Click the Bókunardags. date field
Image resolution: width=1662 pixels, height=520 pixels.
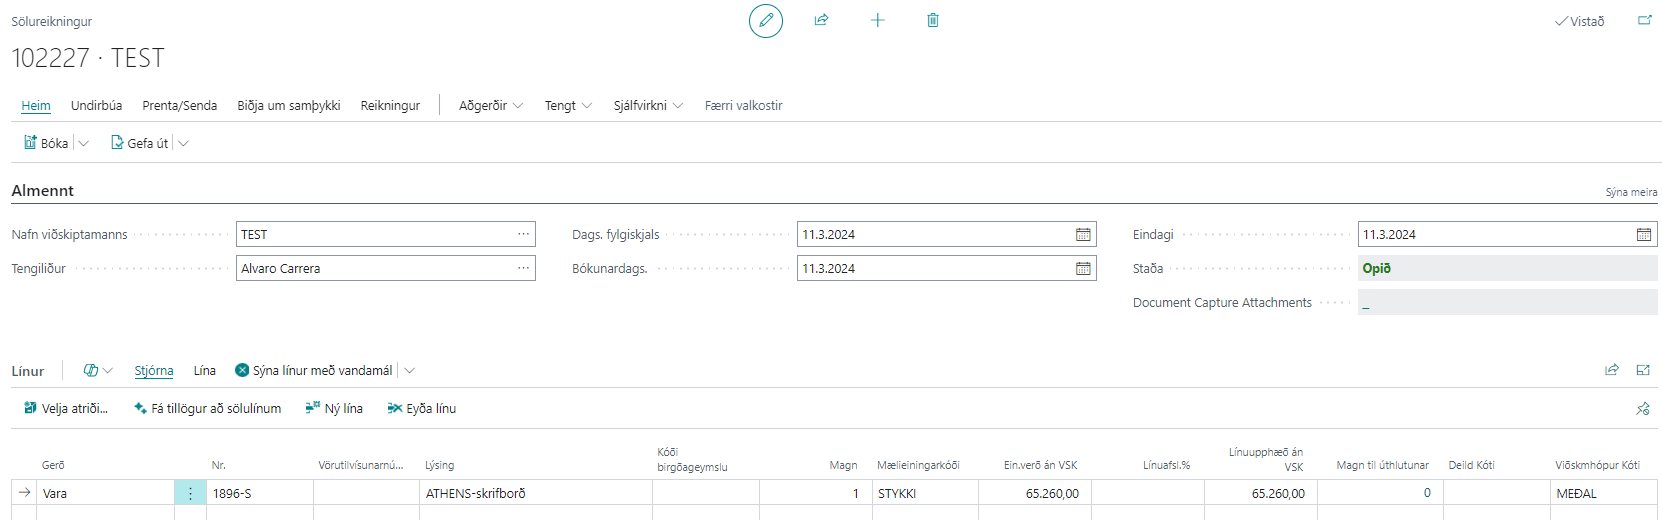[934, 269]
